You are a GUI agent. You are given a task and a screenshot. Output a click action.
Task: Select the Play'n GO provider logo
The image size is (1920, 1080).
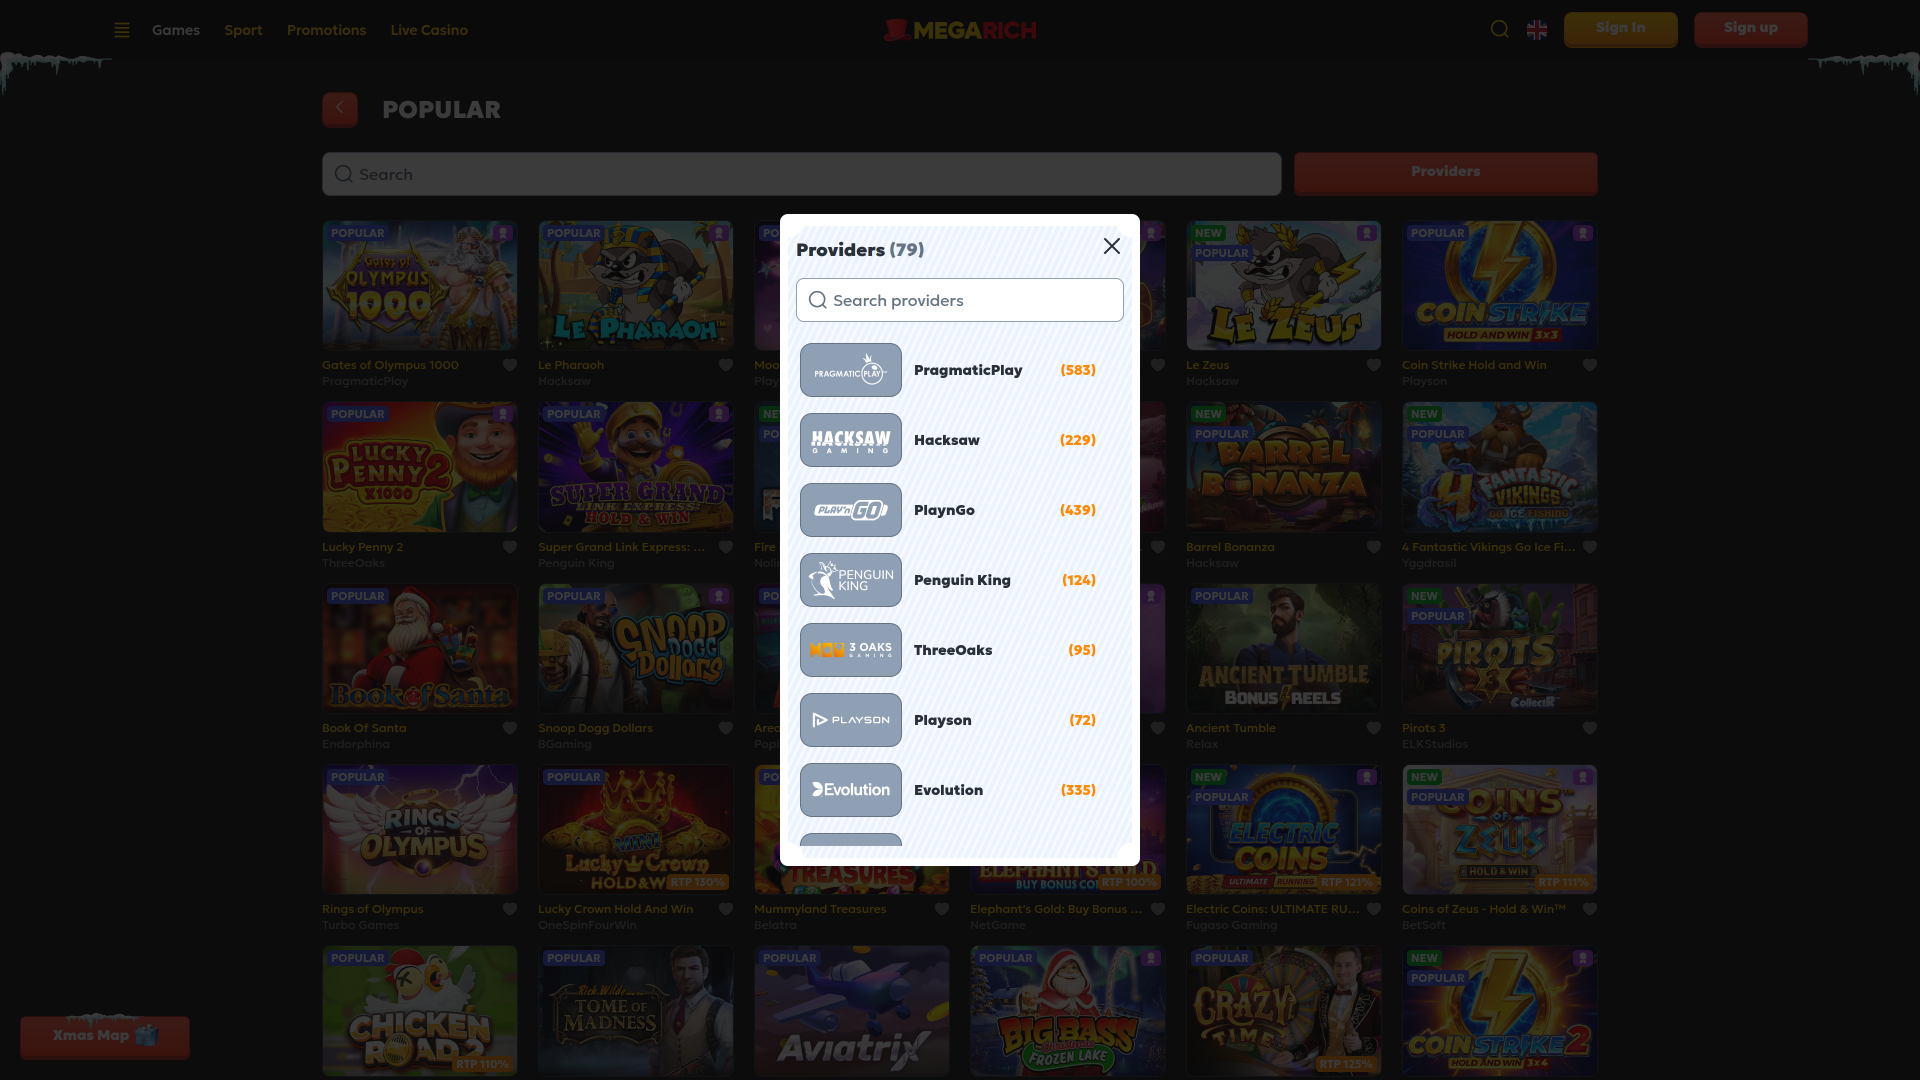(850, 510)
